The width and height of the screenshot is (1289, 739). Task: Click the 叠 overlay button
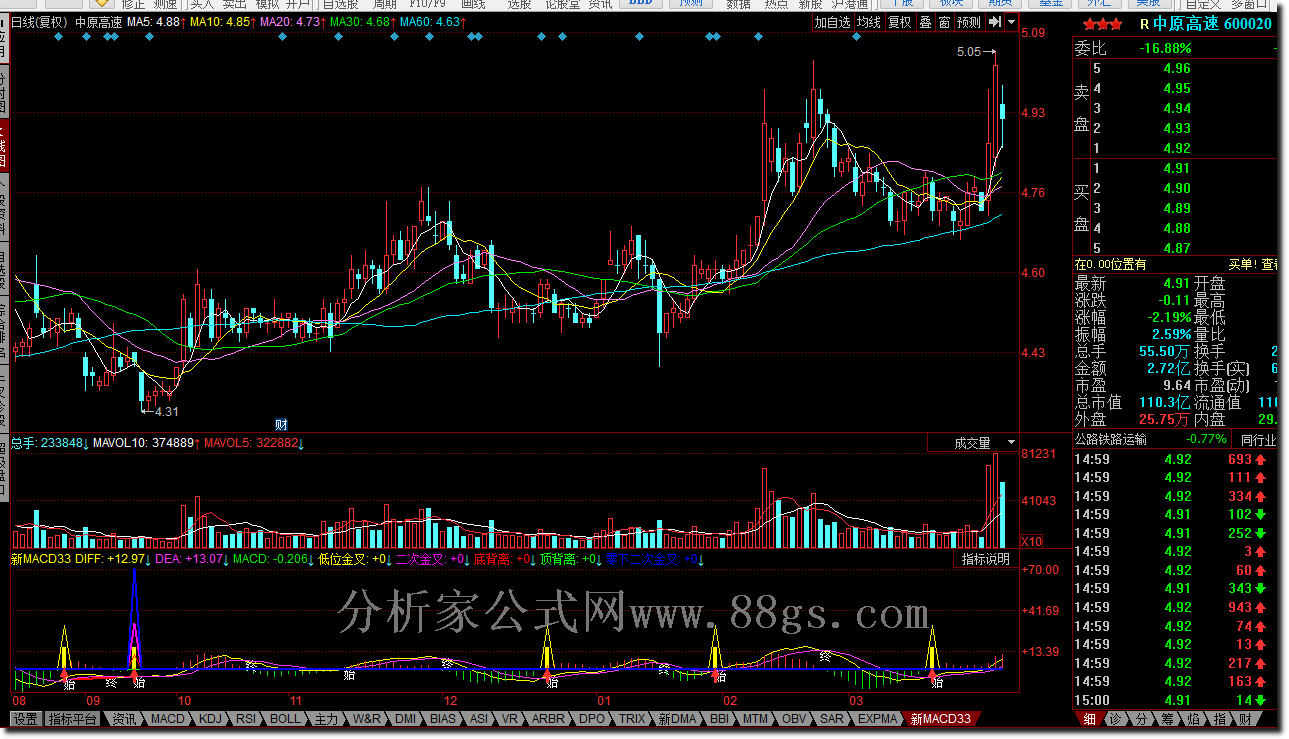pos(925,22)
